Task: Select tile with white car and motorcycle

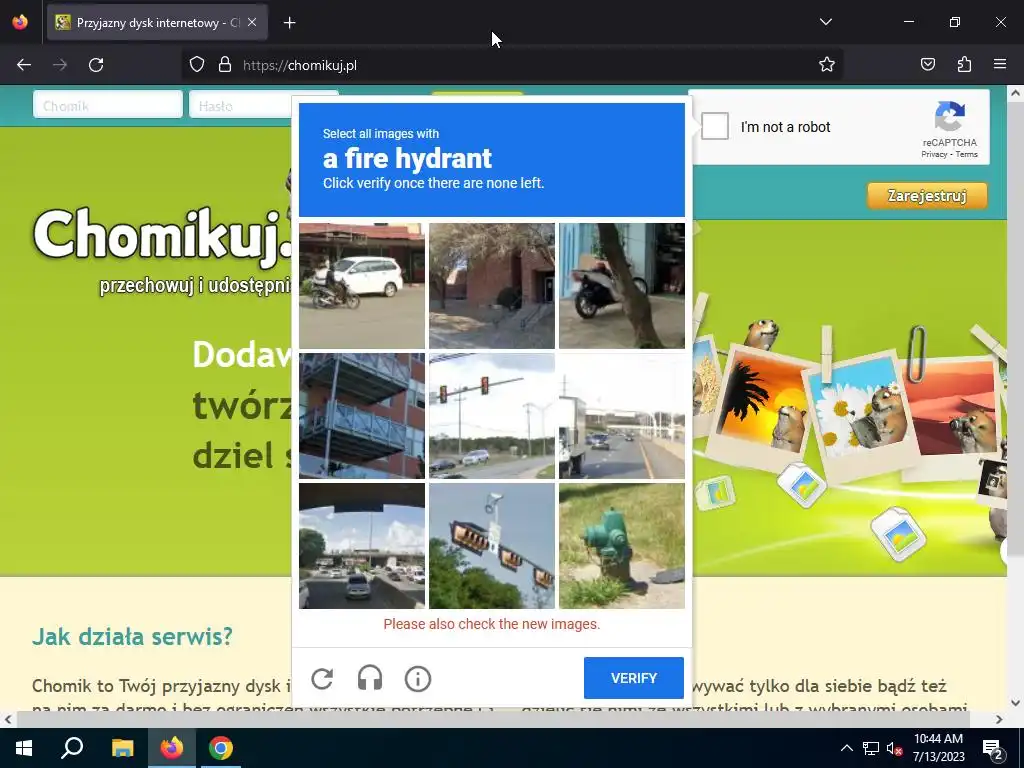Action: pos(362,286)
